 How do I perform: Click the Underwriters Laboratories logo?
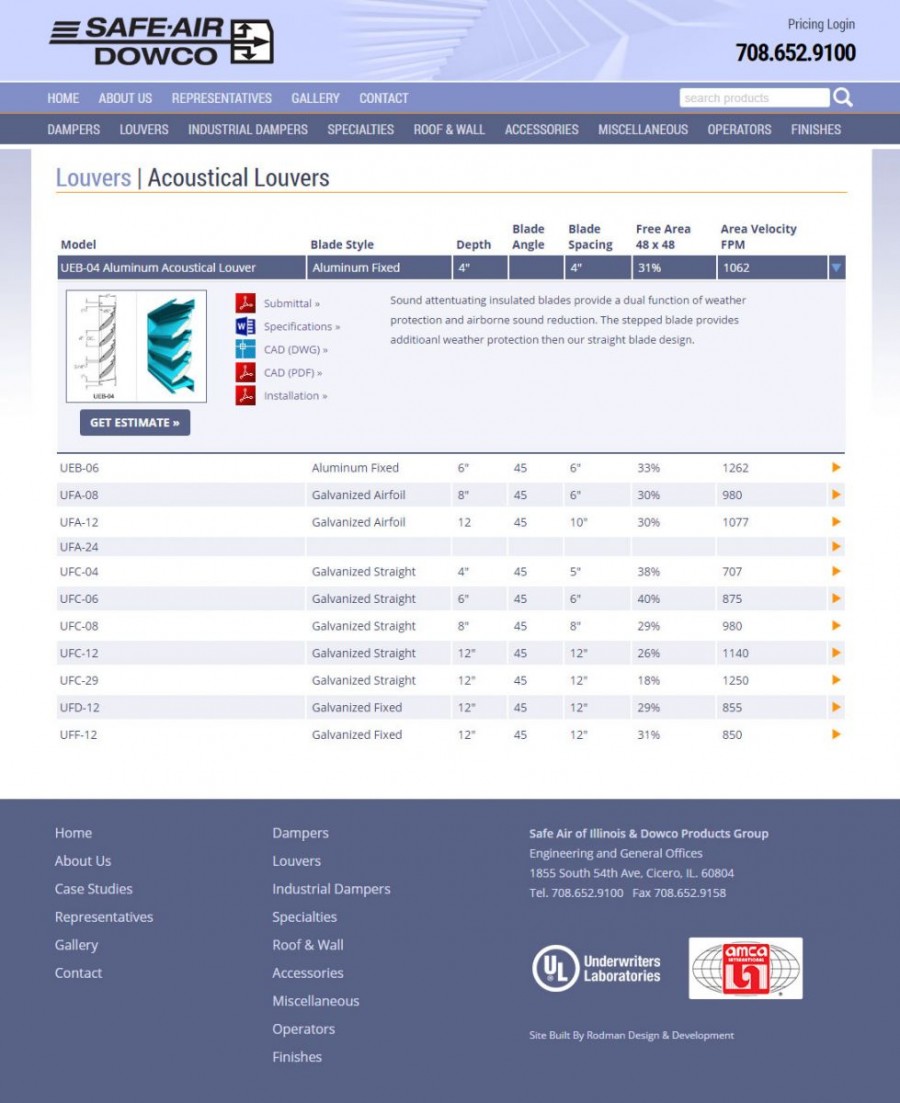[597, 968]
